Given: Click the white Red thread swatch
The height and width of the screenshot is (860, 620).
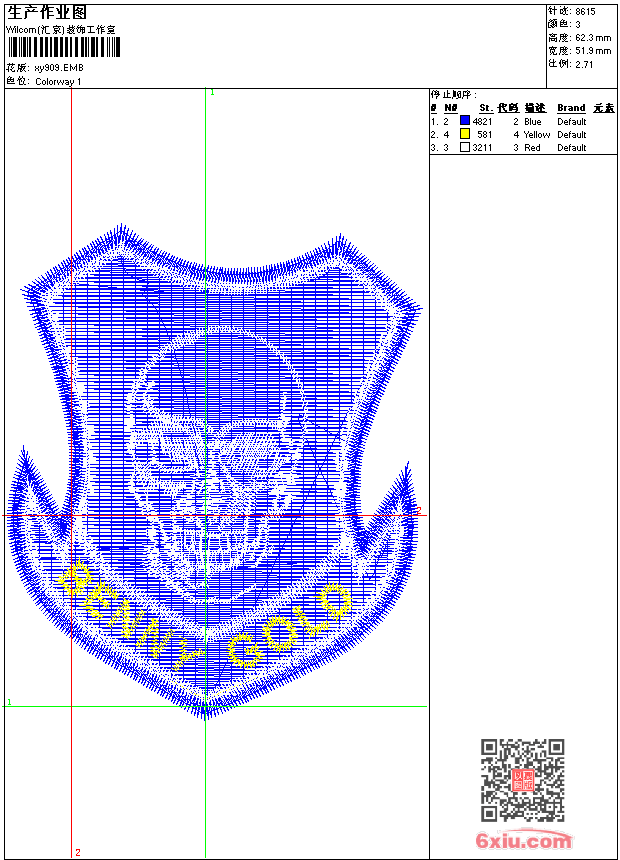Looking at the screenshot, I should pyautogui.click(x=465, y=147).
